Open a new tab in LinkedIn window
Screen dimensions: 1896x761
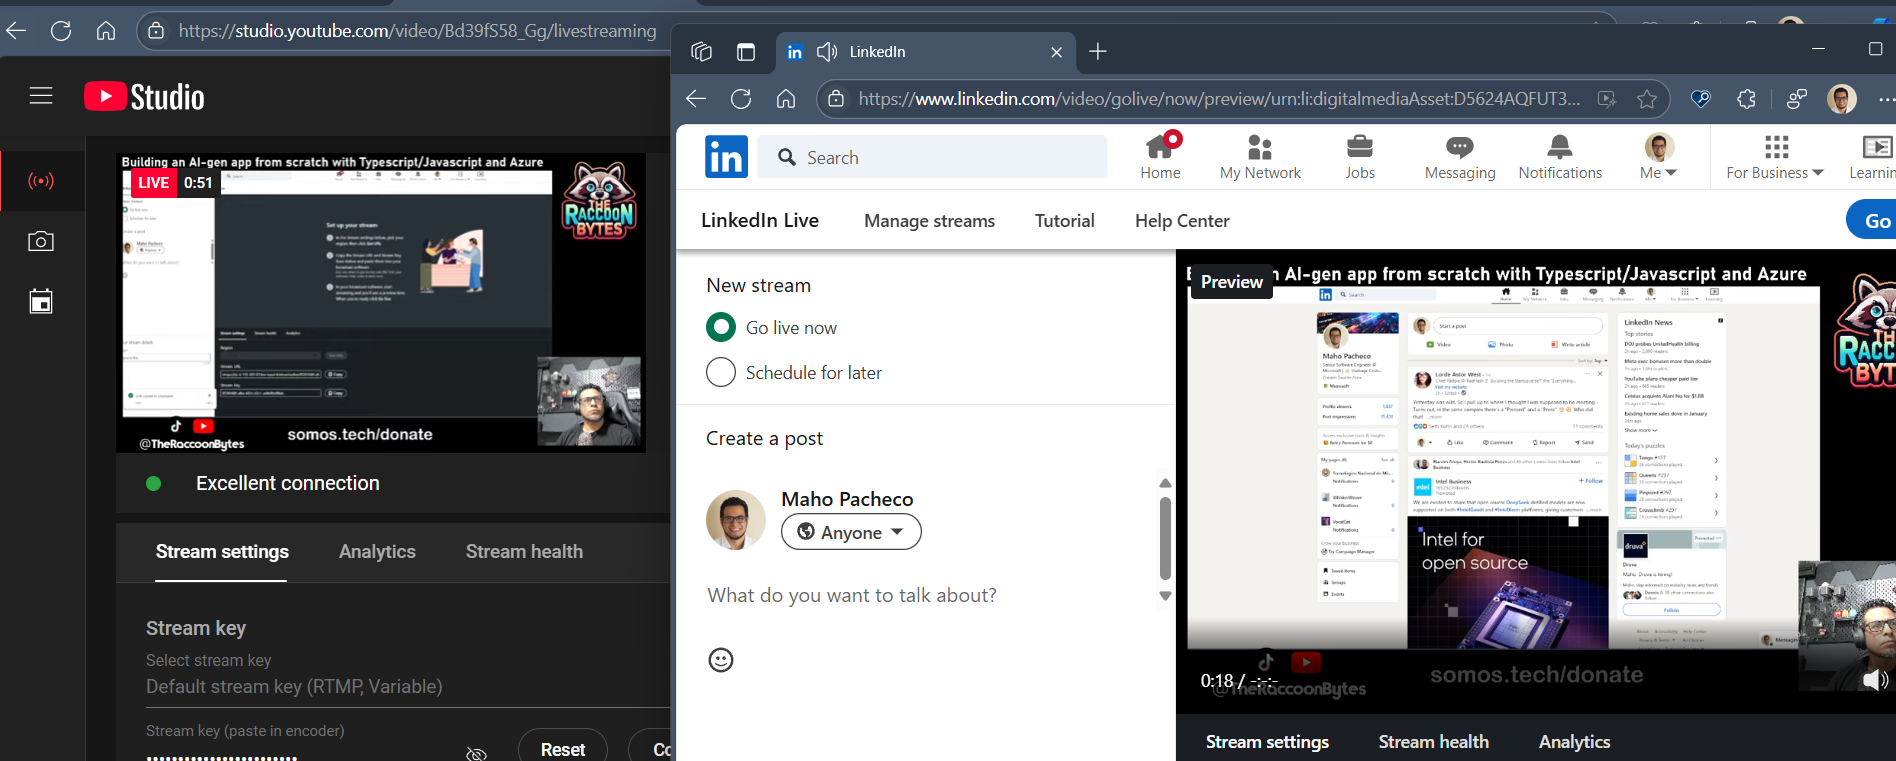[x=1098, y=52]
